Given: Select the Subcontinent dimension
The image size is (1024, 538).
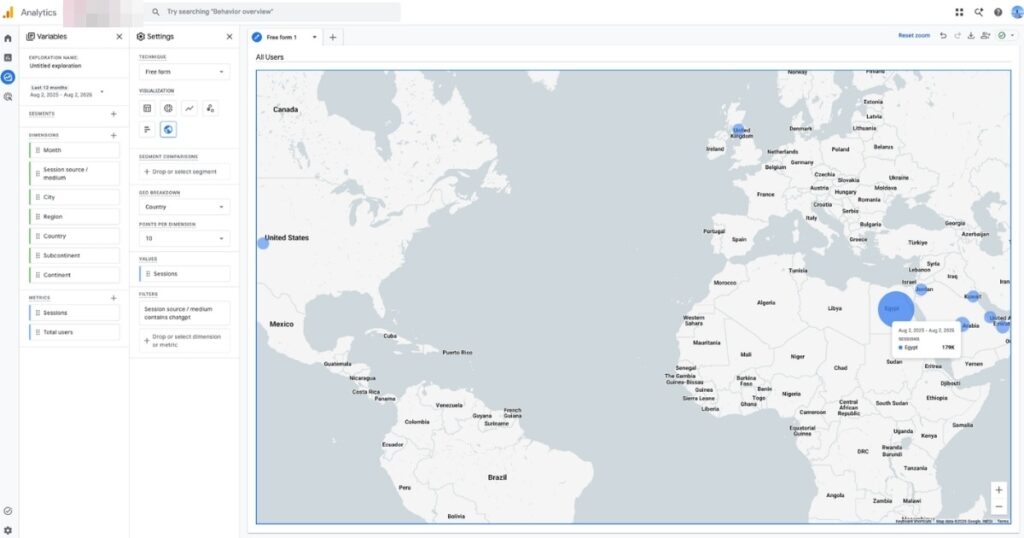Looking at the screenshot, I should (74, 256).
